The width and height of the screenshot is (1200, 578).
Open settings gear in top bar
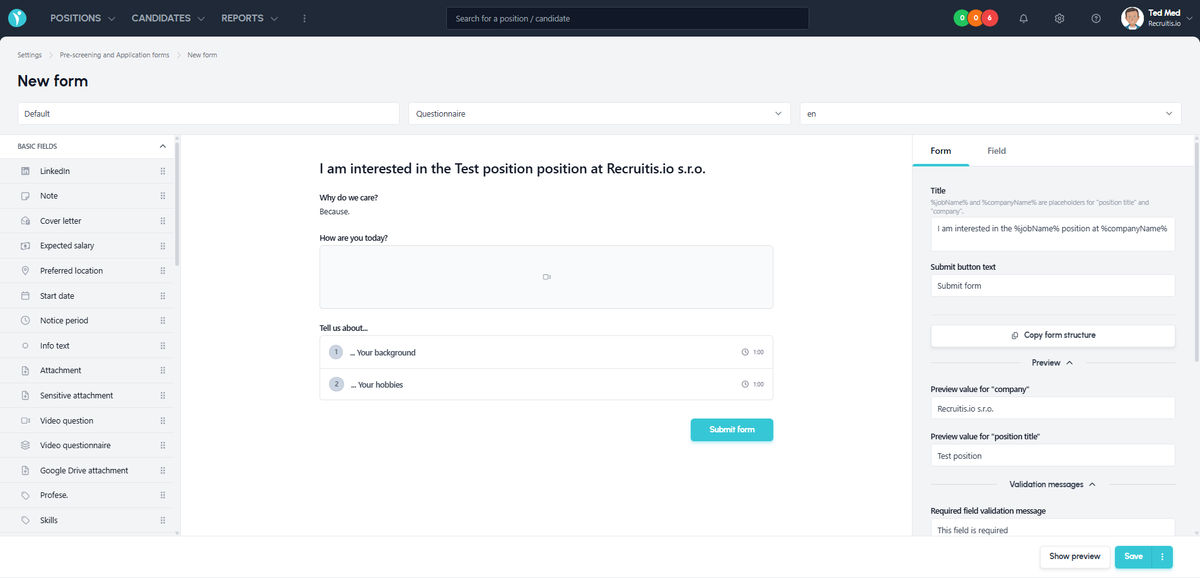click(x=1059, y=18)
